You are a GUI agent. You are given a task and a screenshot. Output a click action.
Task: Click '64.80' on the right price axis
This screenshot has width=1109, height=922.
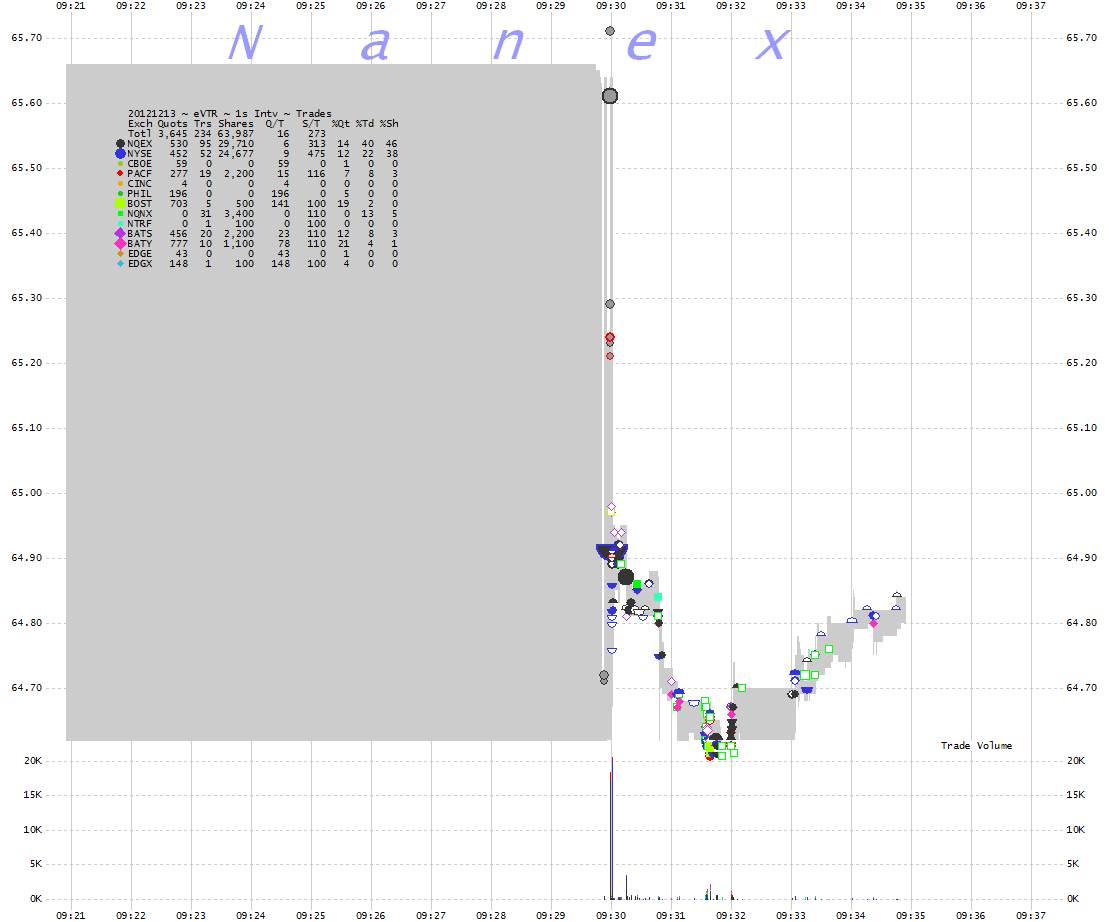1081,623
